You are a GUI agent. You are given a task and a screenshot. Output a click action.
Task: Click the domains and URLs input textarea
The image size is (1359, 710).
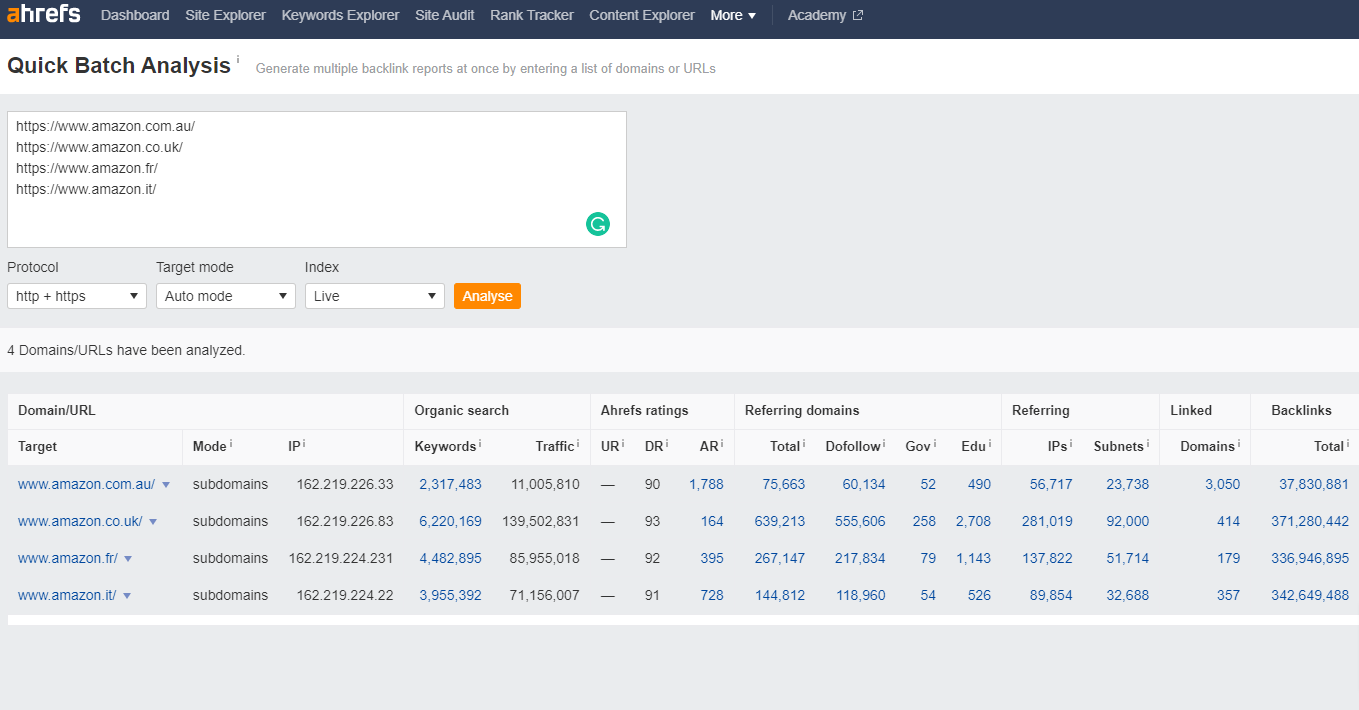tap(317, 179)
